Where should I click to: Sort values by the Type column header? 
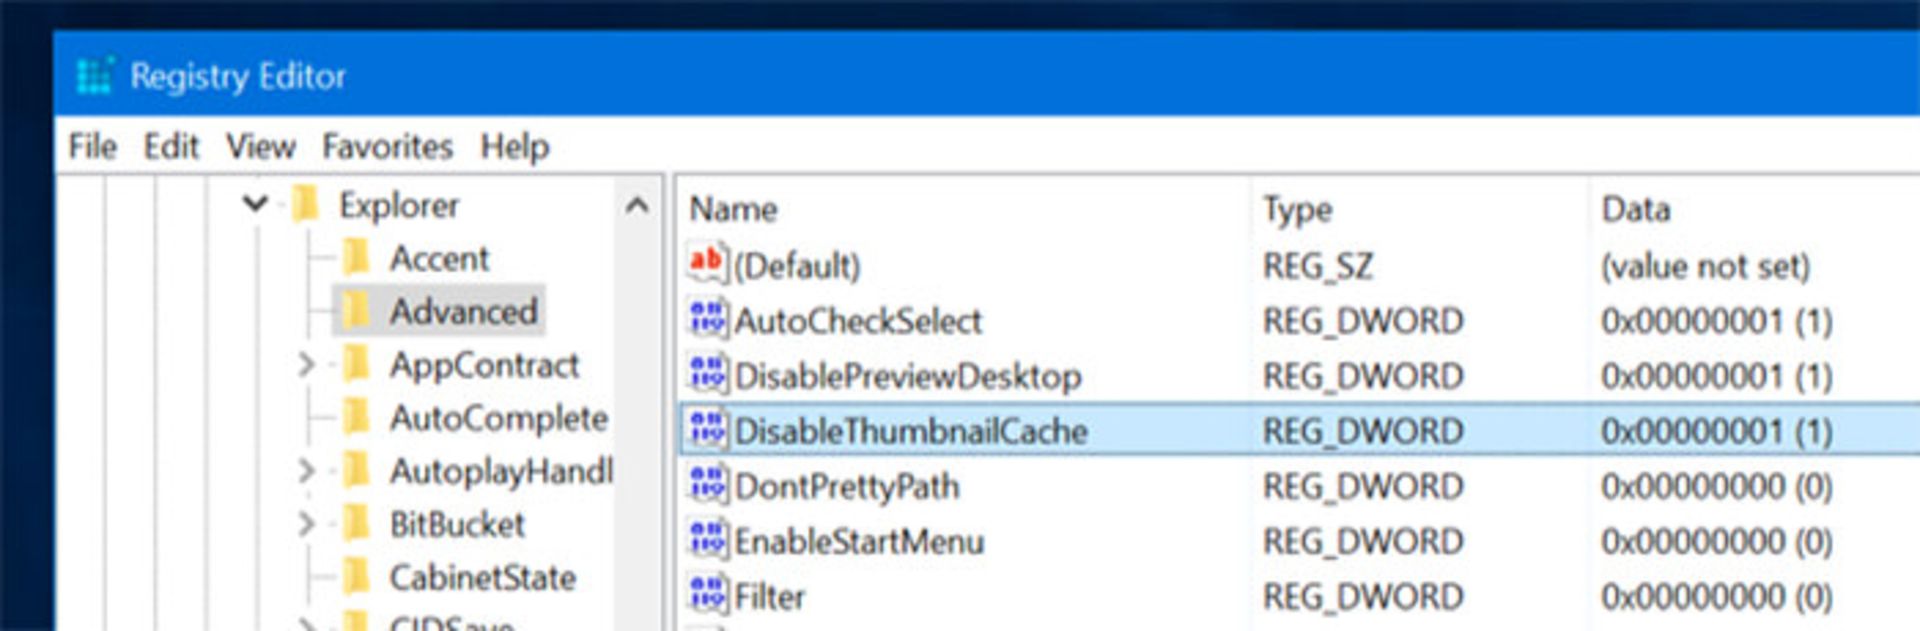[1297, 210]
